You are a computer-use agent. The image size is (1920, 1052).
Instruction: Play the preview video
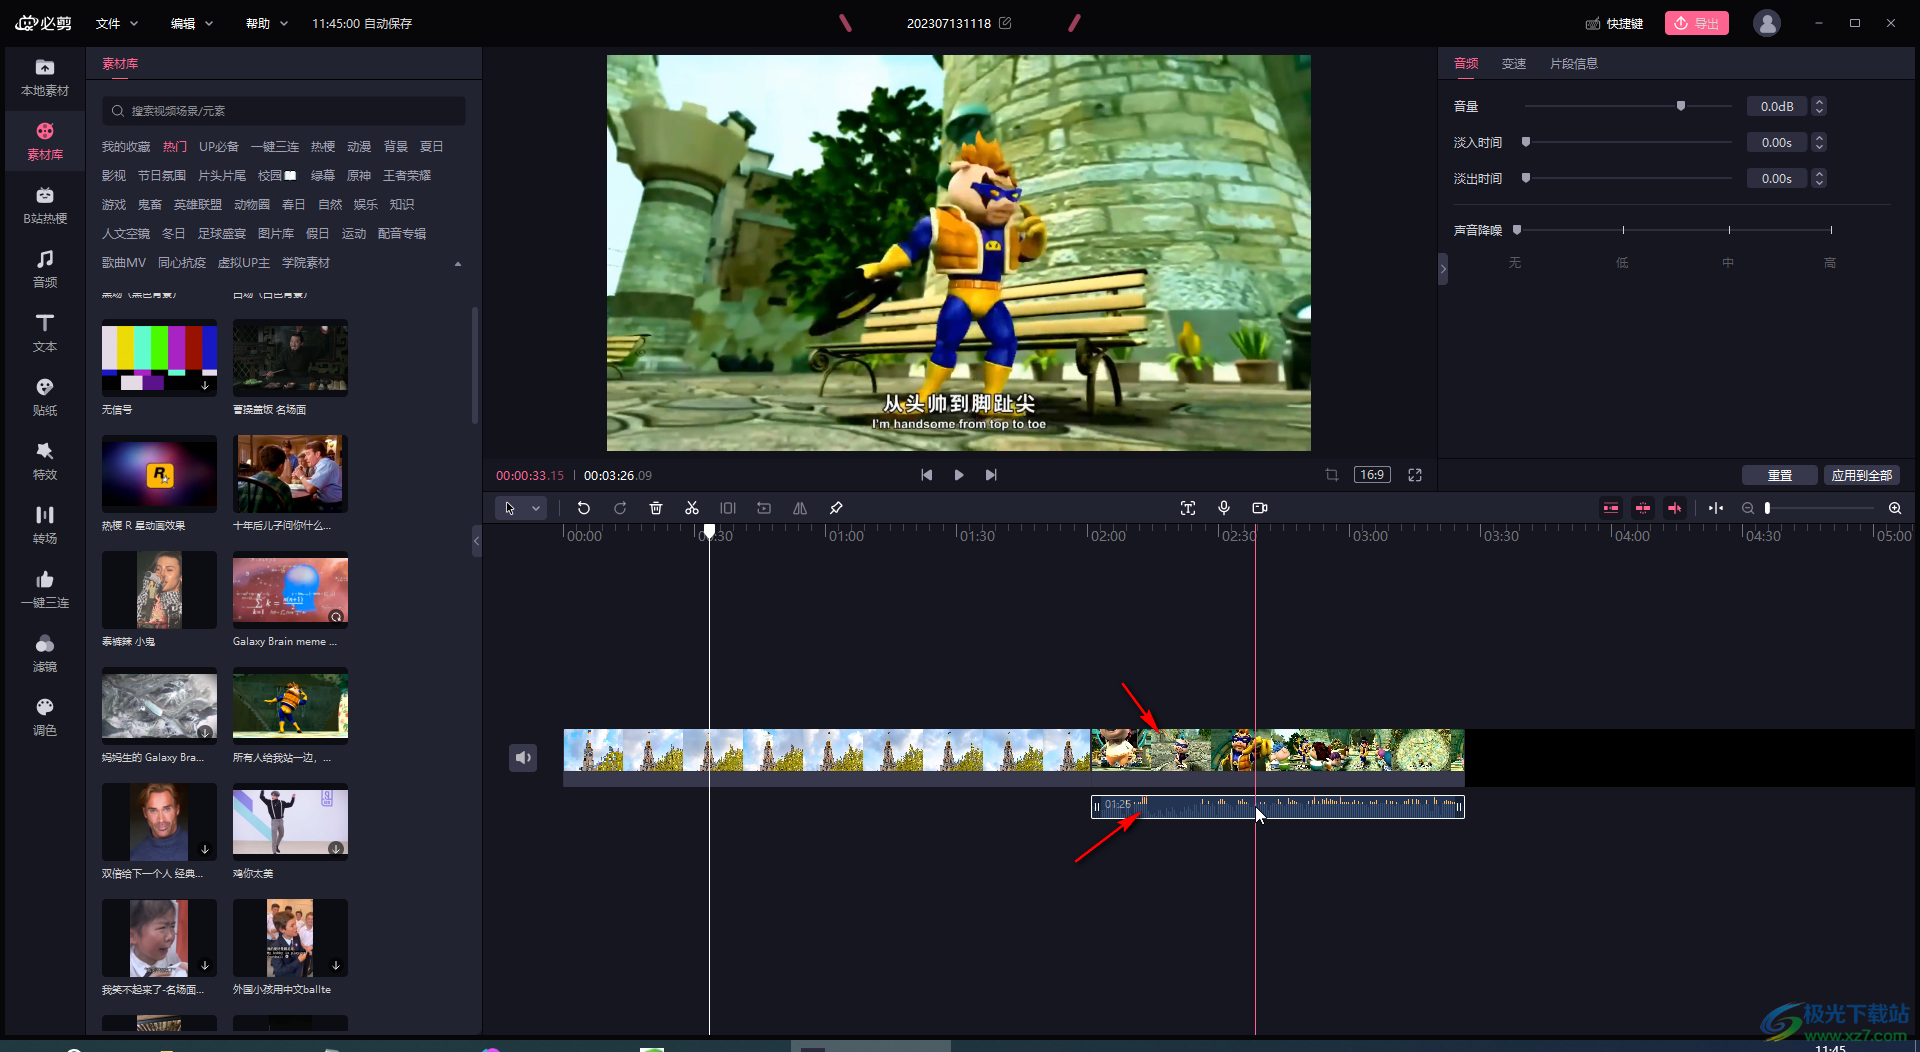tap(959, 475)
